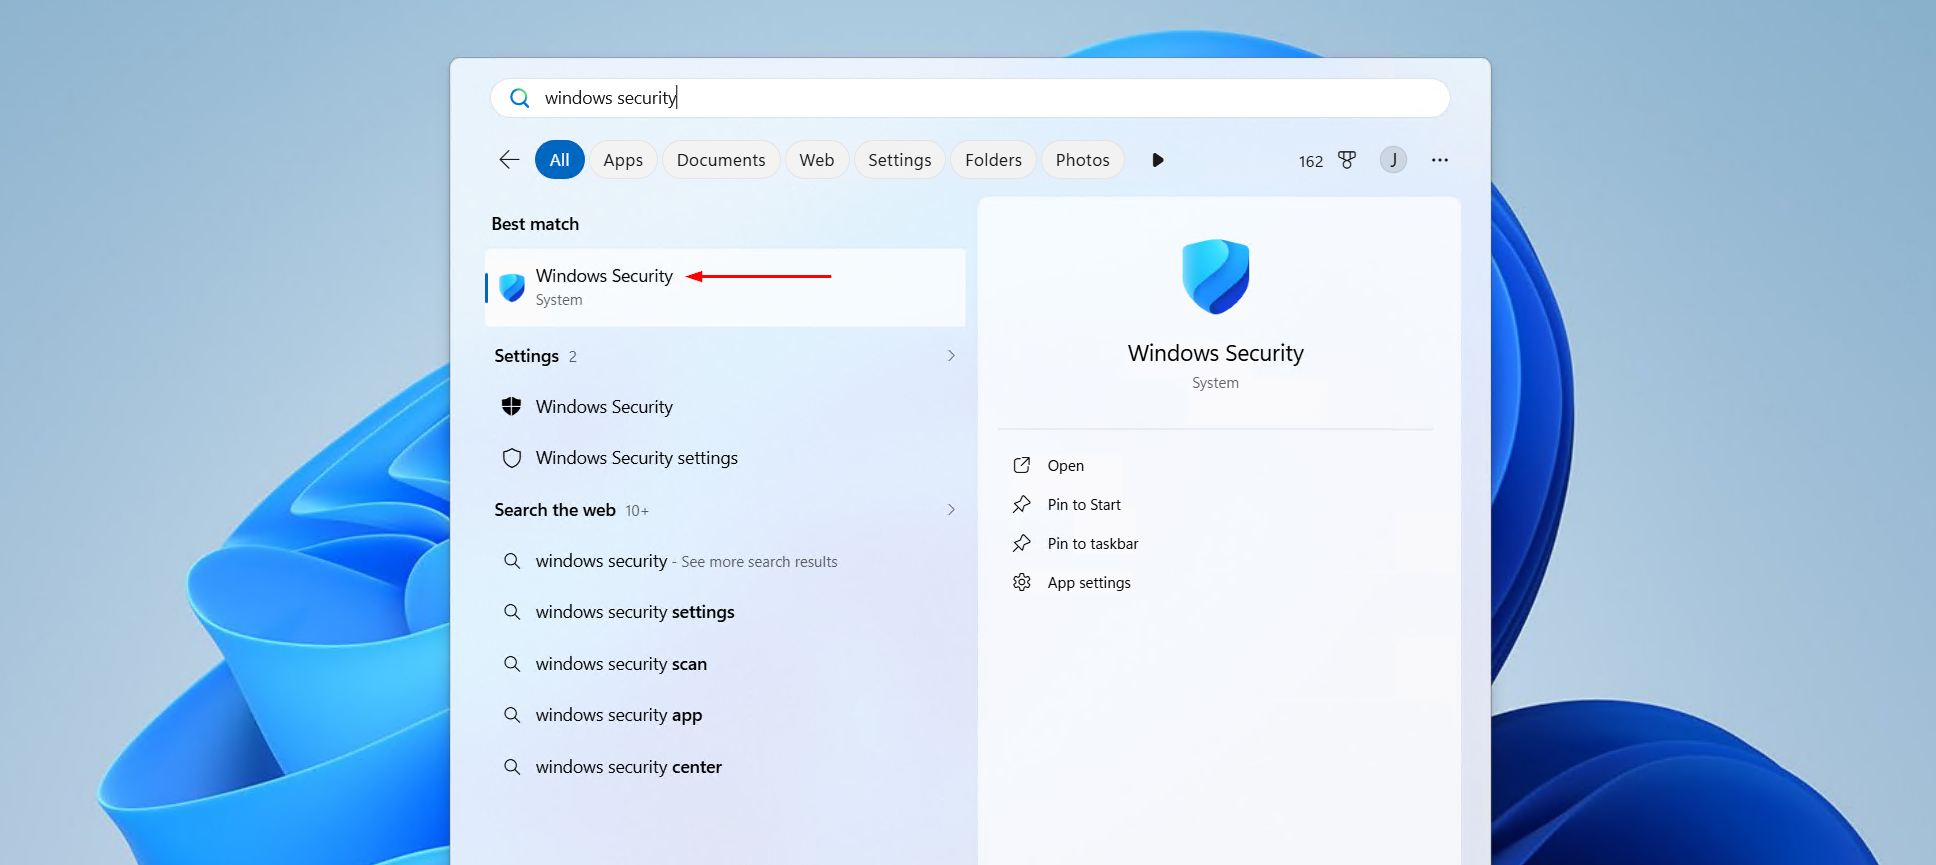This screenshot has width=1936, height=865.
Task: Click the back arrow icon
Action: [x=509, y=160]
